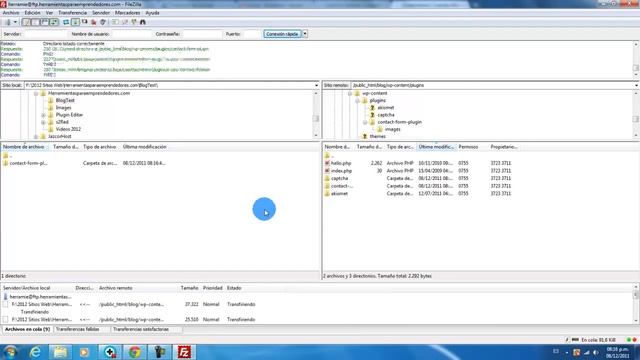Toggle processing of the transfer queue

(x=76, y=22)
